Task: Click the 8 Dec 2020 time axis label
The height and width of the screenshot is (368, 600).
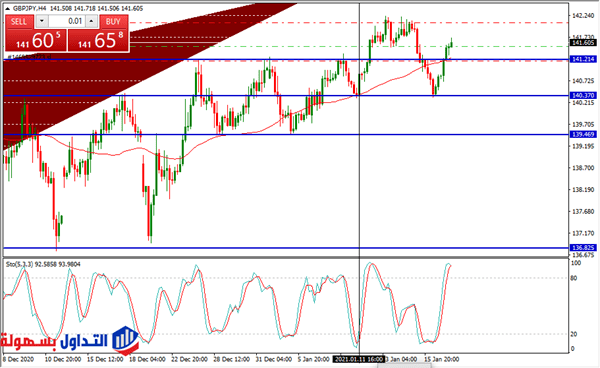Action: (18, 359)
